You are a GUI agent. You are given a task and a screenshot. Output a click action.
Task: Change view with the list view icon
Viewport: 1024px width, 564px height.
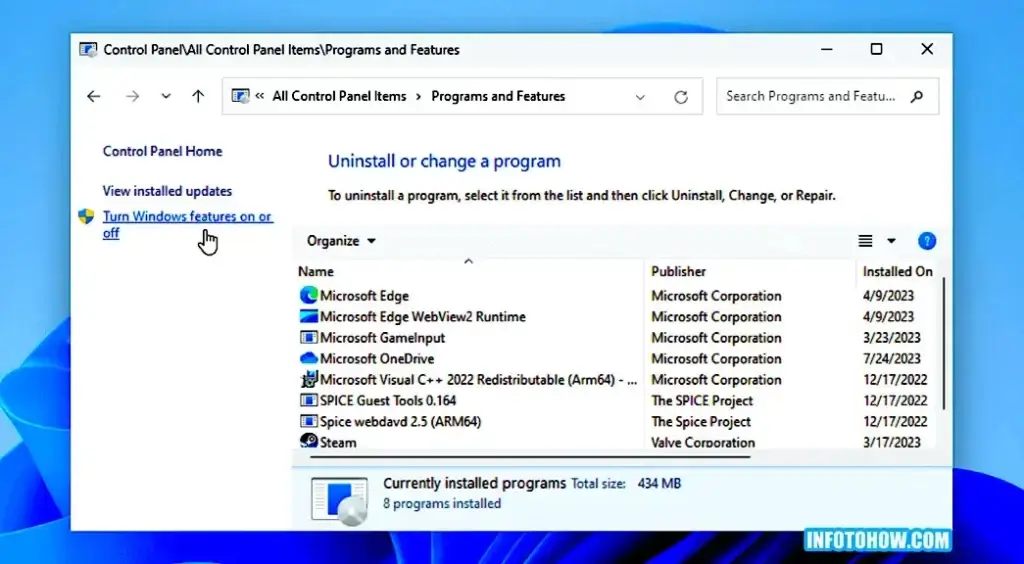(865, 242)
